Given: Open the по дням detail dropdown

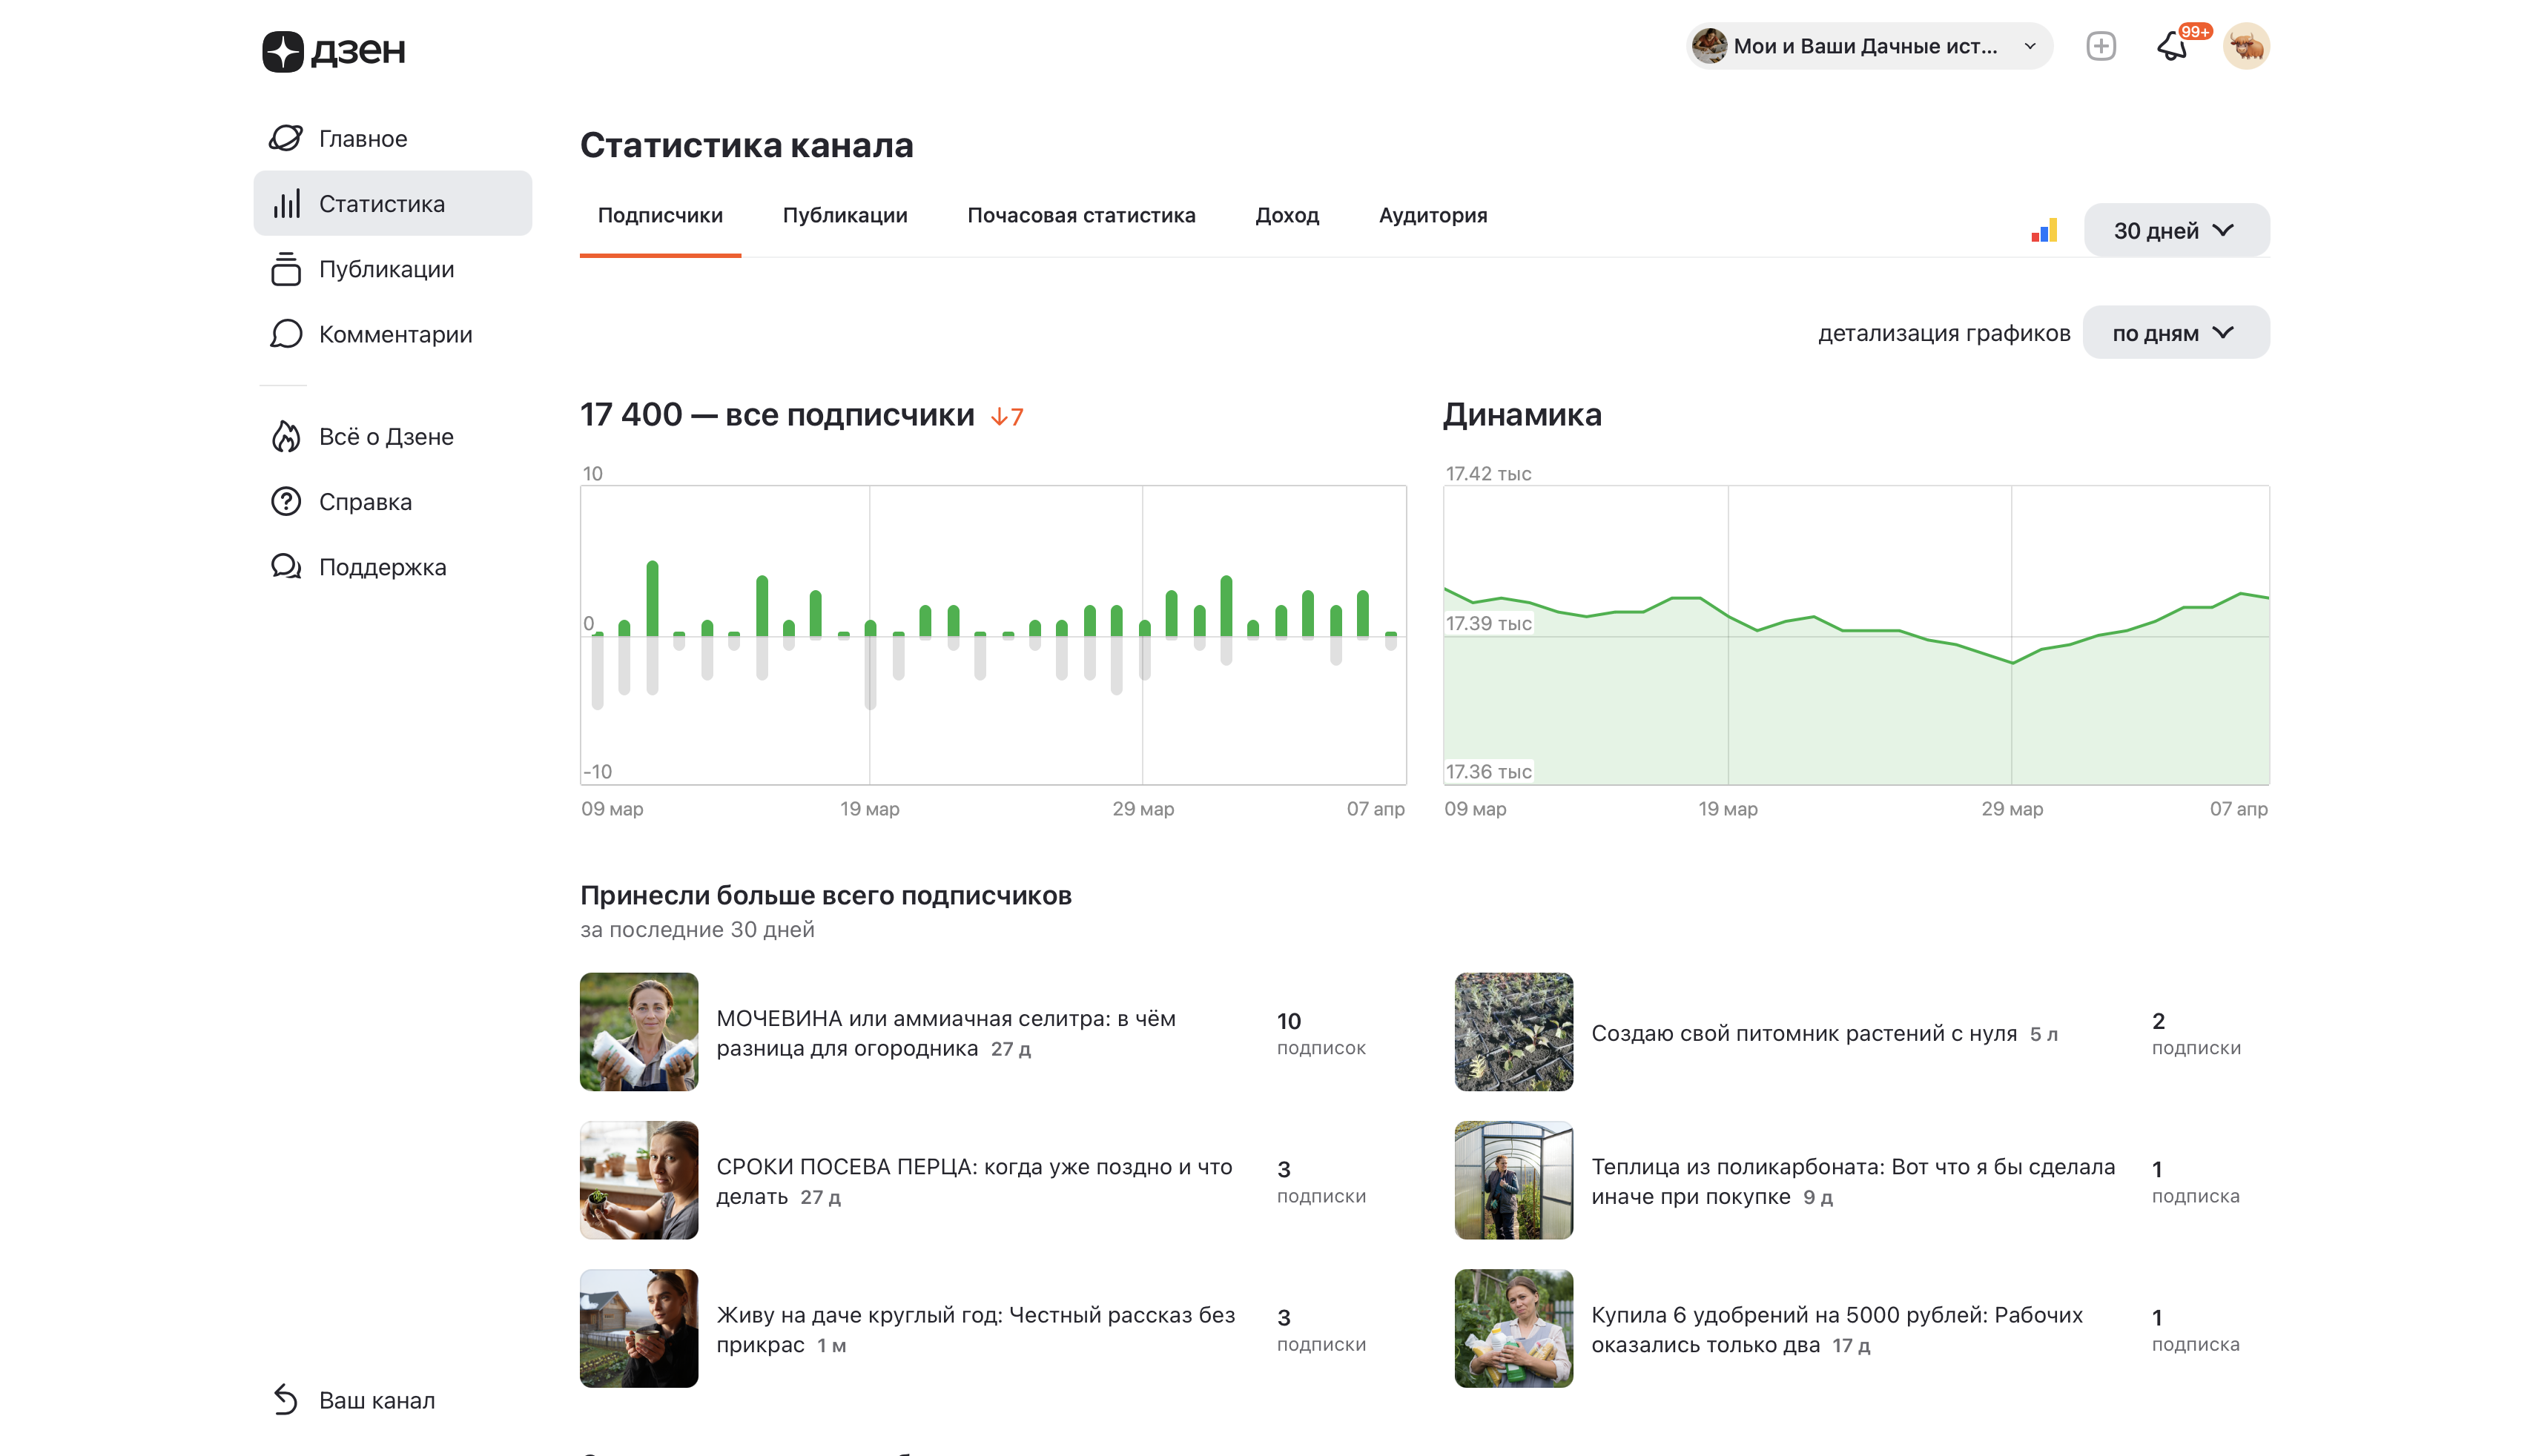Looking at the screenshot, I should [x=2174, y=333].
